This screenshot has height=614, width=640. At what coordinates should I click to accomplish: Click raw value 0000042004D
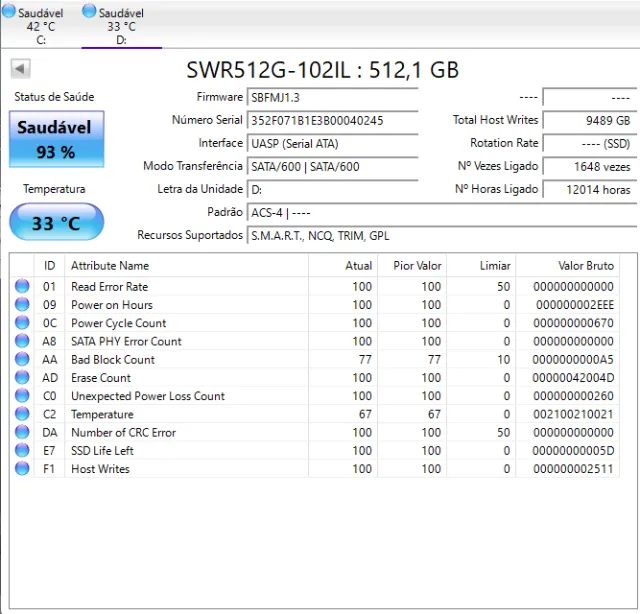click(573, 378)
